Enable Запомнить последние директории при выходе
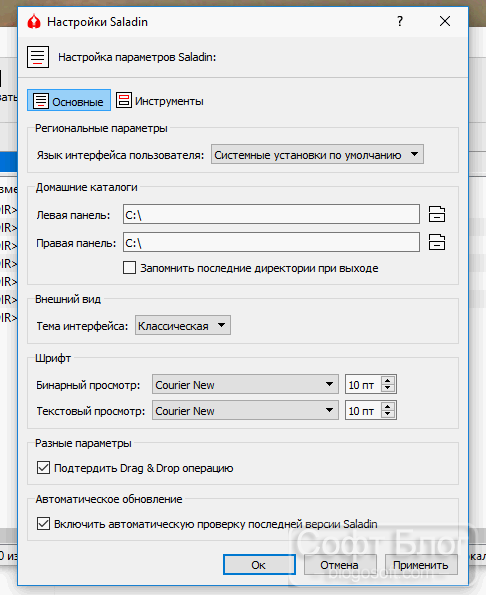This screenshot has height=595, width=486. point(129,268)
